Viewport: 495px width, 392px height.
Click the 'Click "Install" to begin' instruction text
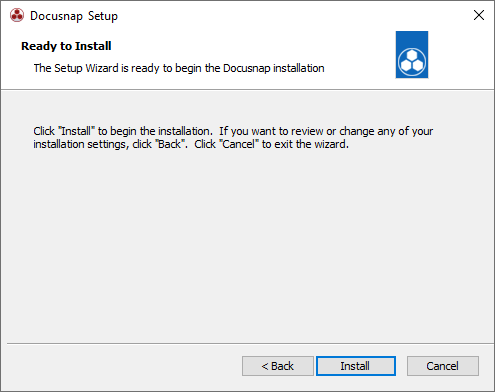233,138
